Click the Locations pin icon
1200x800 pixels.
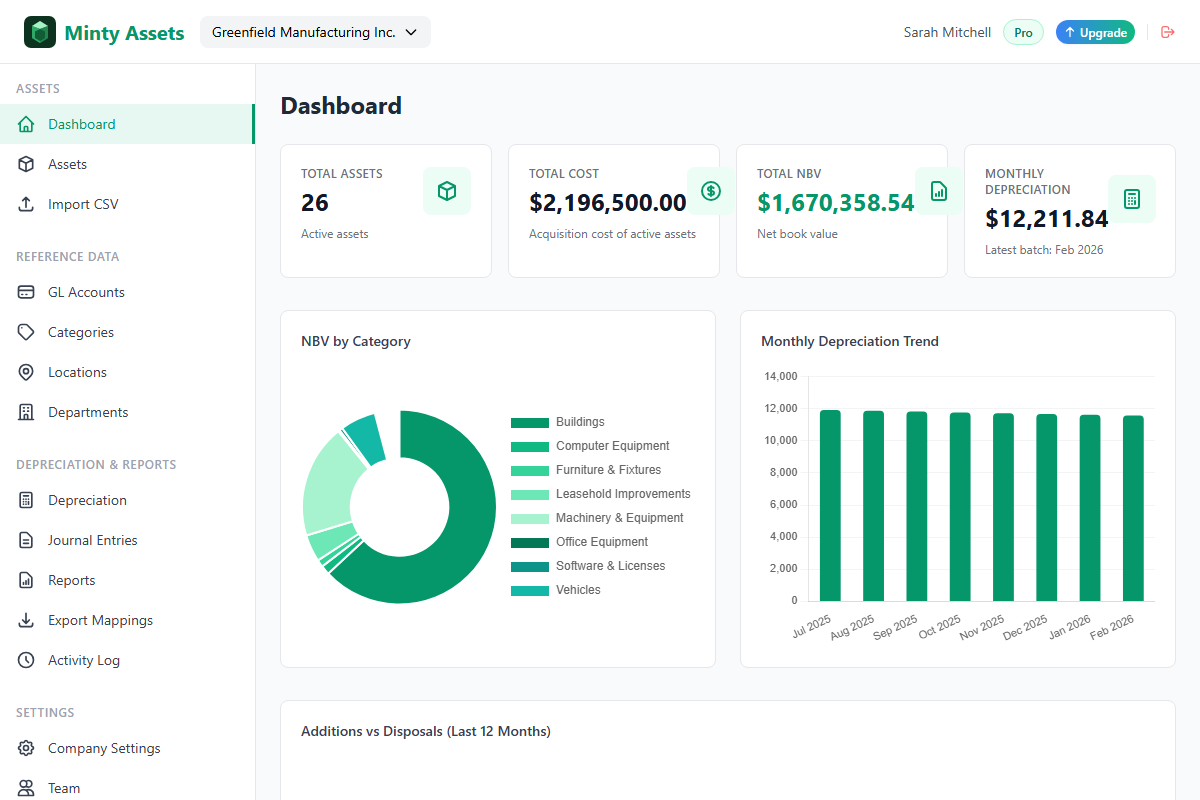pyautogui.click(x=27, y=372)
